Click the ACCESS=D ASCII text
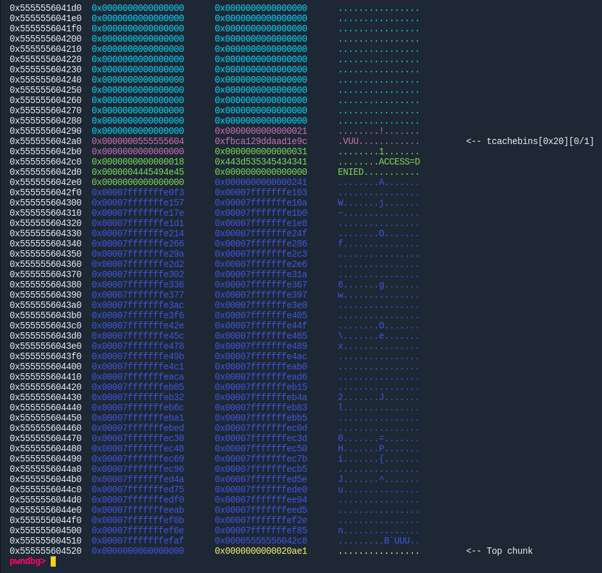 click(x=399, y=162)
